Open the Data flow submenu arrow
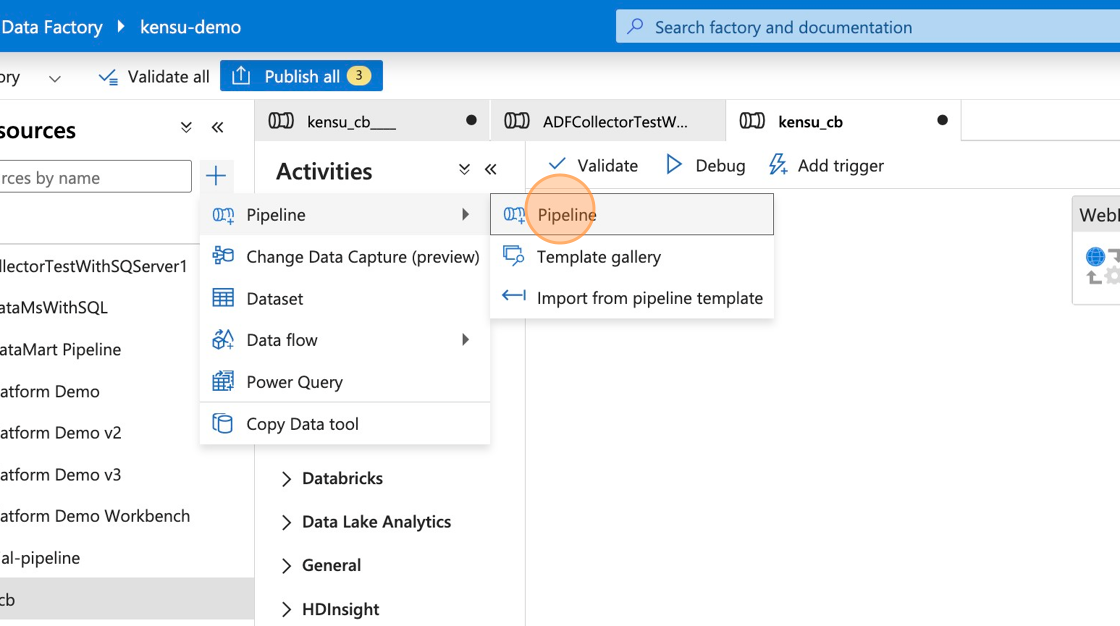 coord(466,339)
